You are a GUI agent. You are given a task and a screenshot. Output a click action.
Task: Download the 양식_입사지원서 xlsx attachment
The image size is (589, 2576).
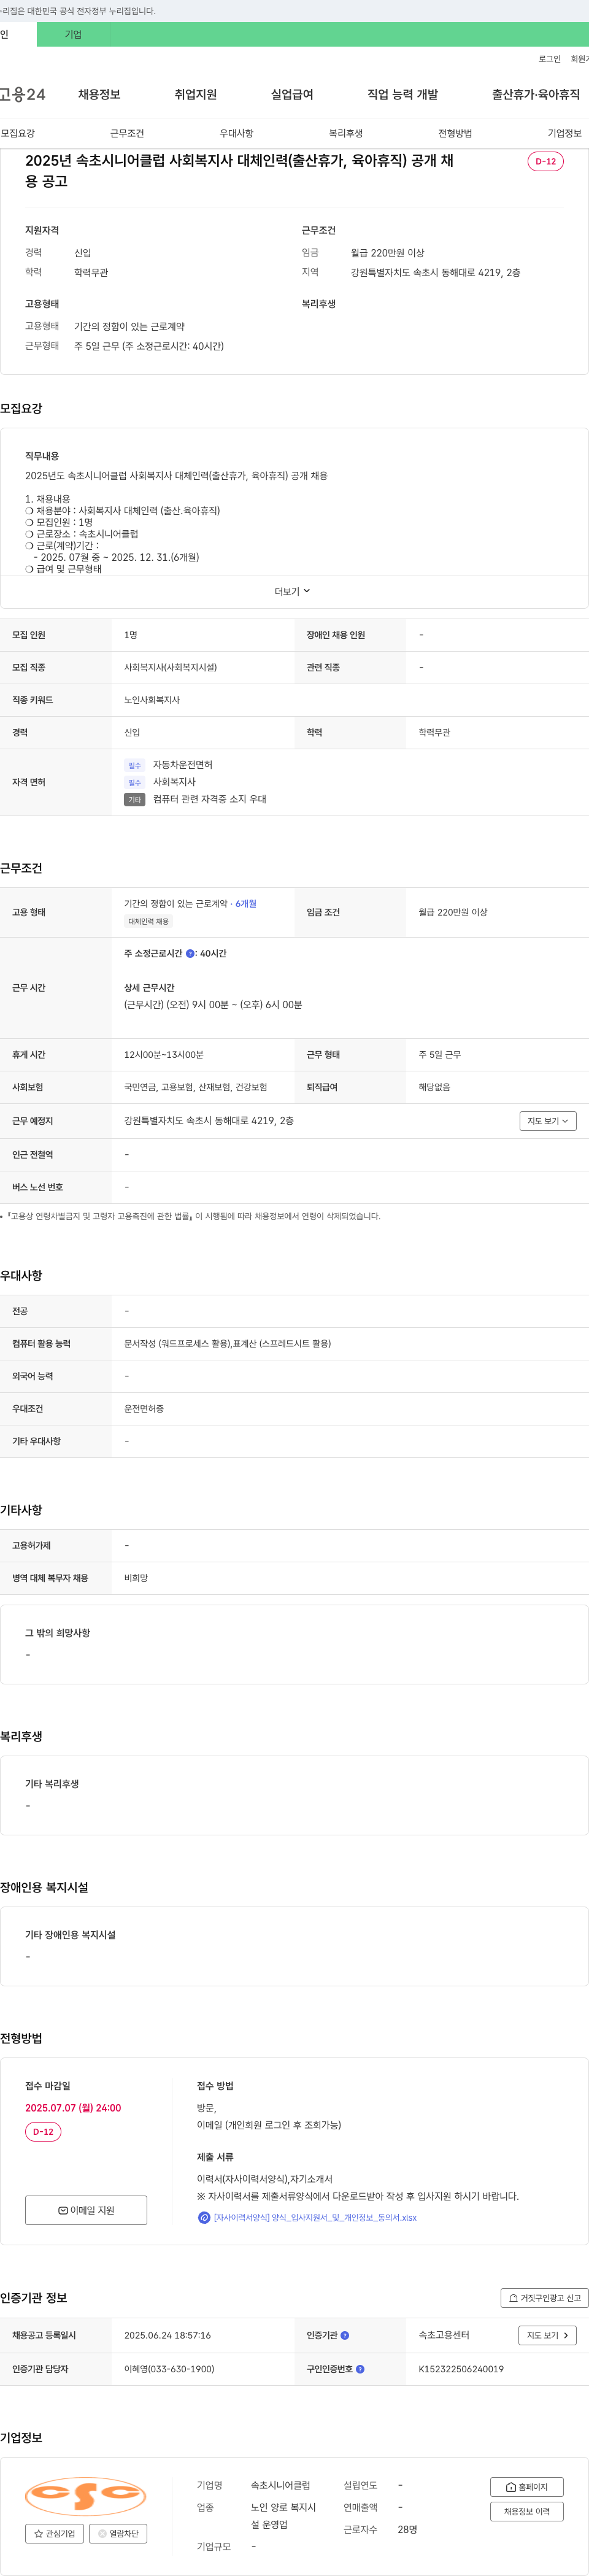(315, 2217)
